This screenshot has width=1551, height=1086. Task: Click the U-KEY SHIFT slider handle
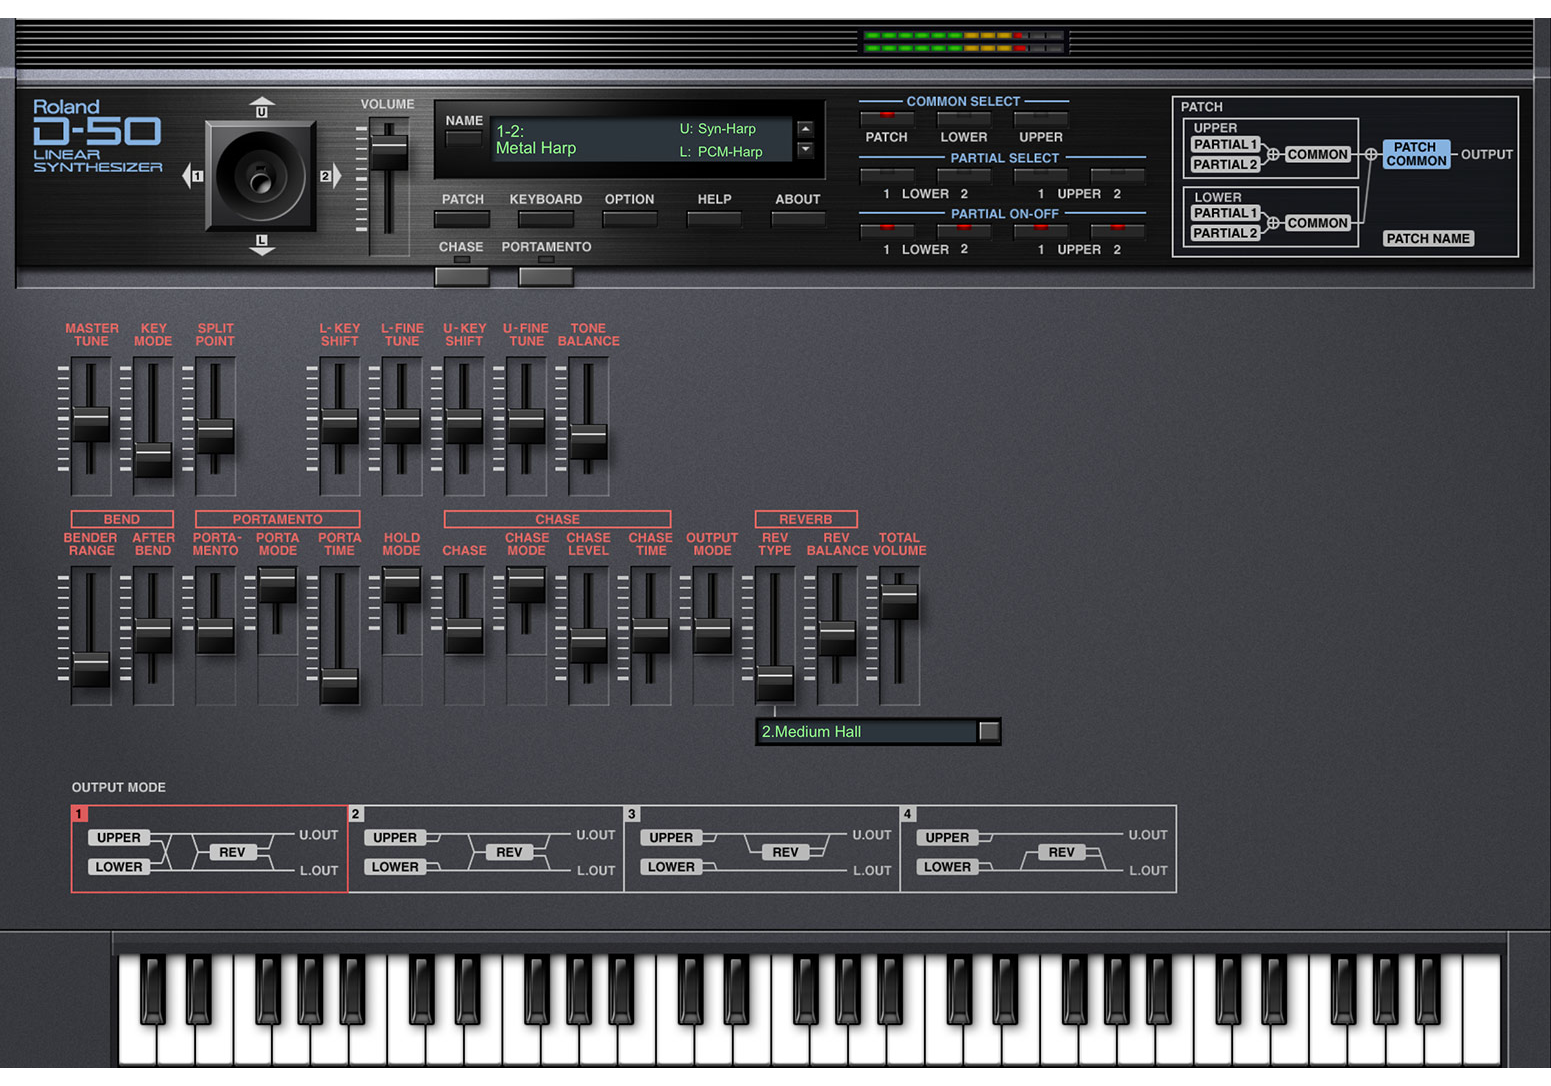click(x=463, y=426)
